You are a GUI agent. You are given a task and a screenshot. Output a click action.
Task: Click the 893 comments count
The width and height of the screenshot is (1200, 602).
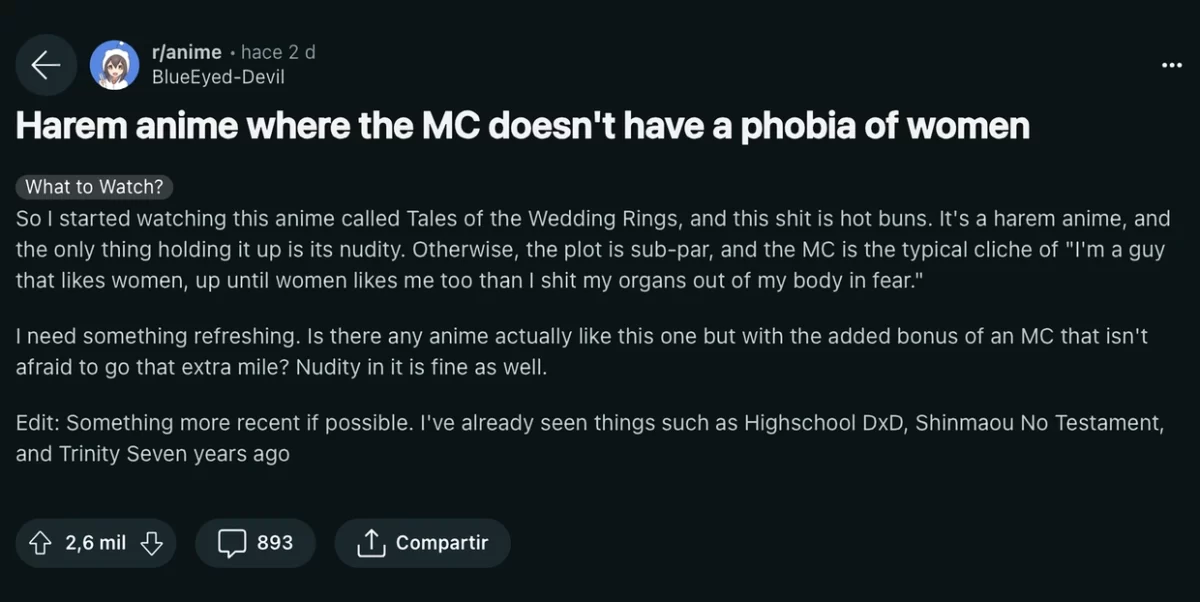(275, 543)
